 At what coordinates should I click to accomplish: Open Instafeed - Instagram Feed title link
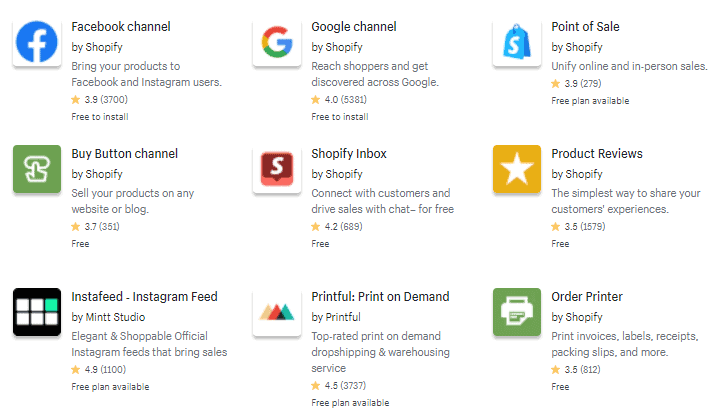144,297
